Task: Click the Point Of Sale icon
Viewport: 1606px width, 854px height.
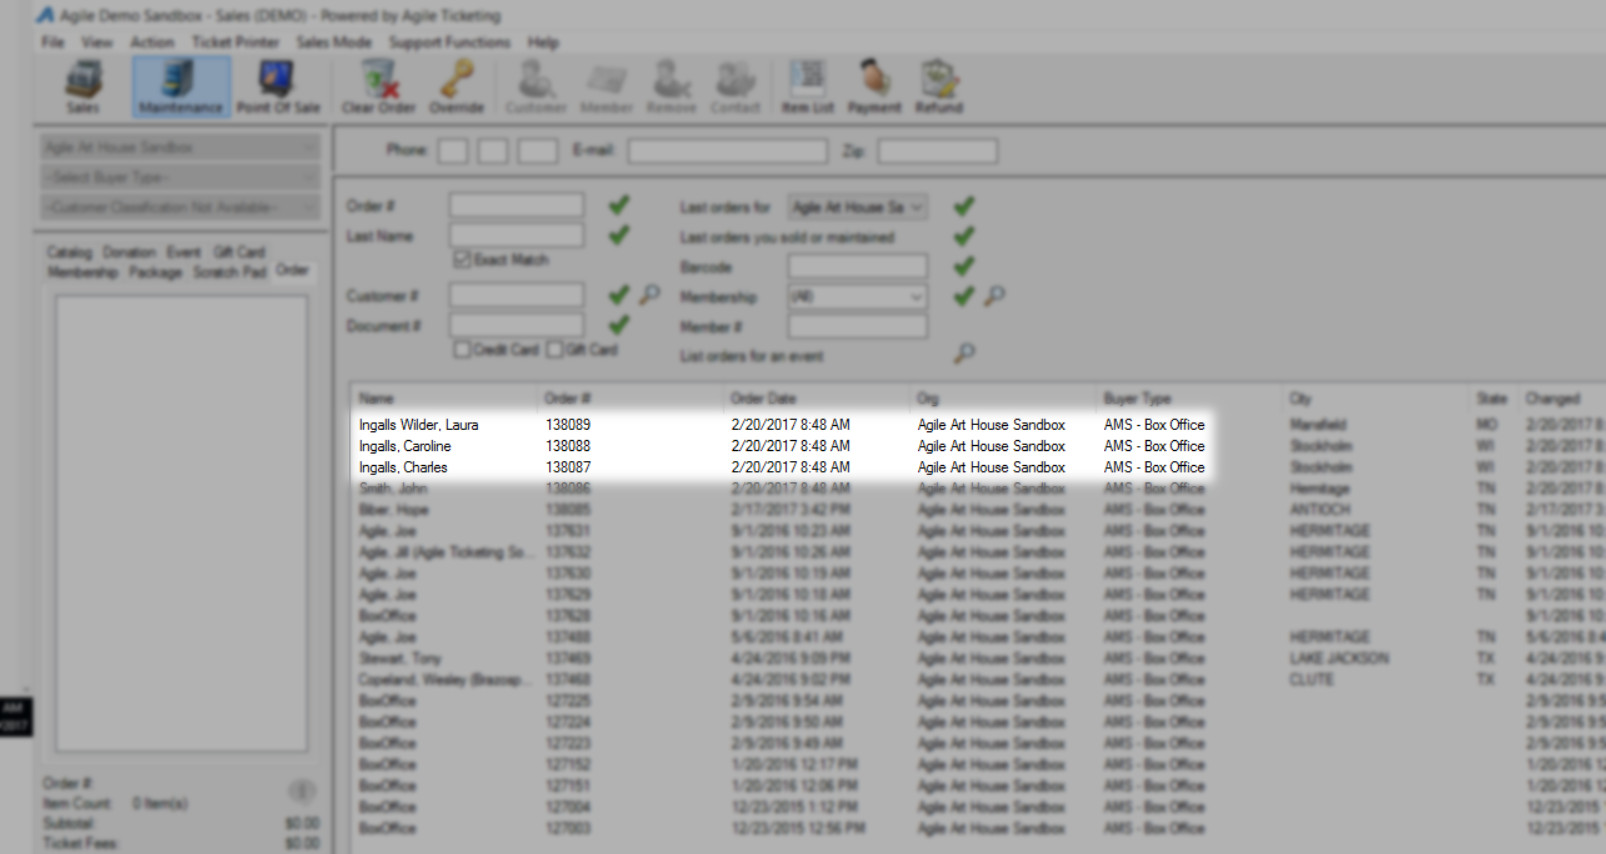Action: coord(277,86)
